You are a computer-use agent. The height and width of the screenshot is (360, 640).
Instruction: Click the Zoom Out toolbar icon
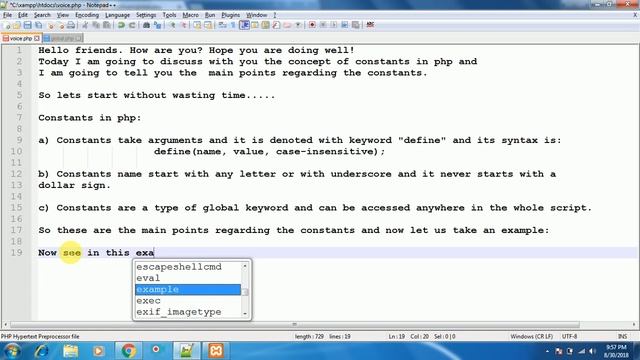184,25
